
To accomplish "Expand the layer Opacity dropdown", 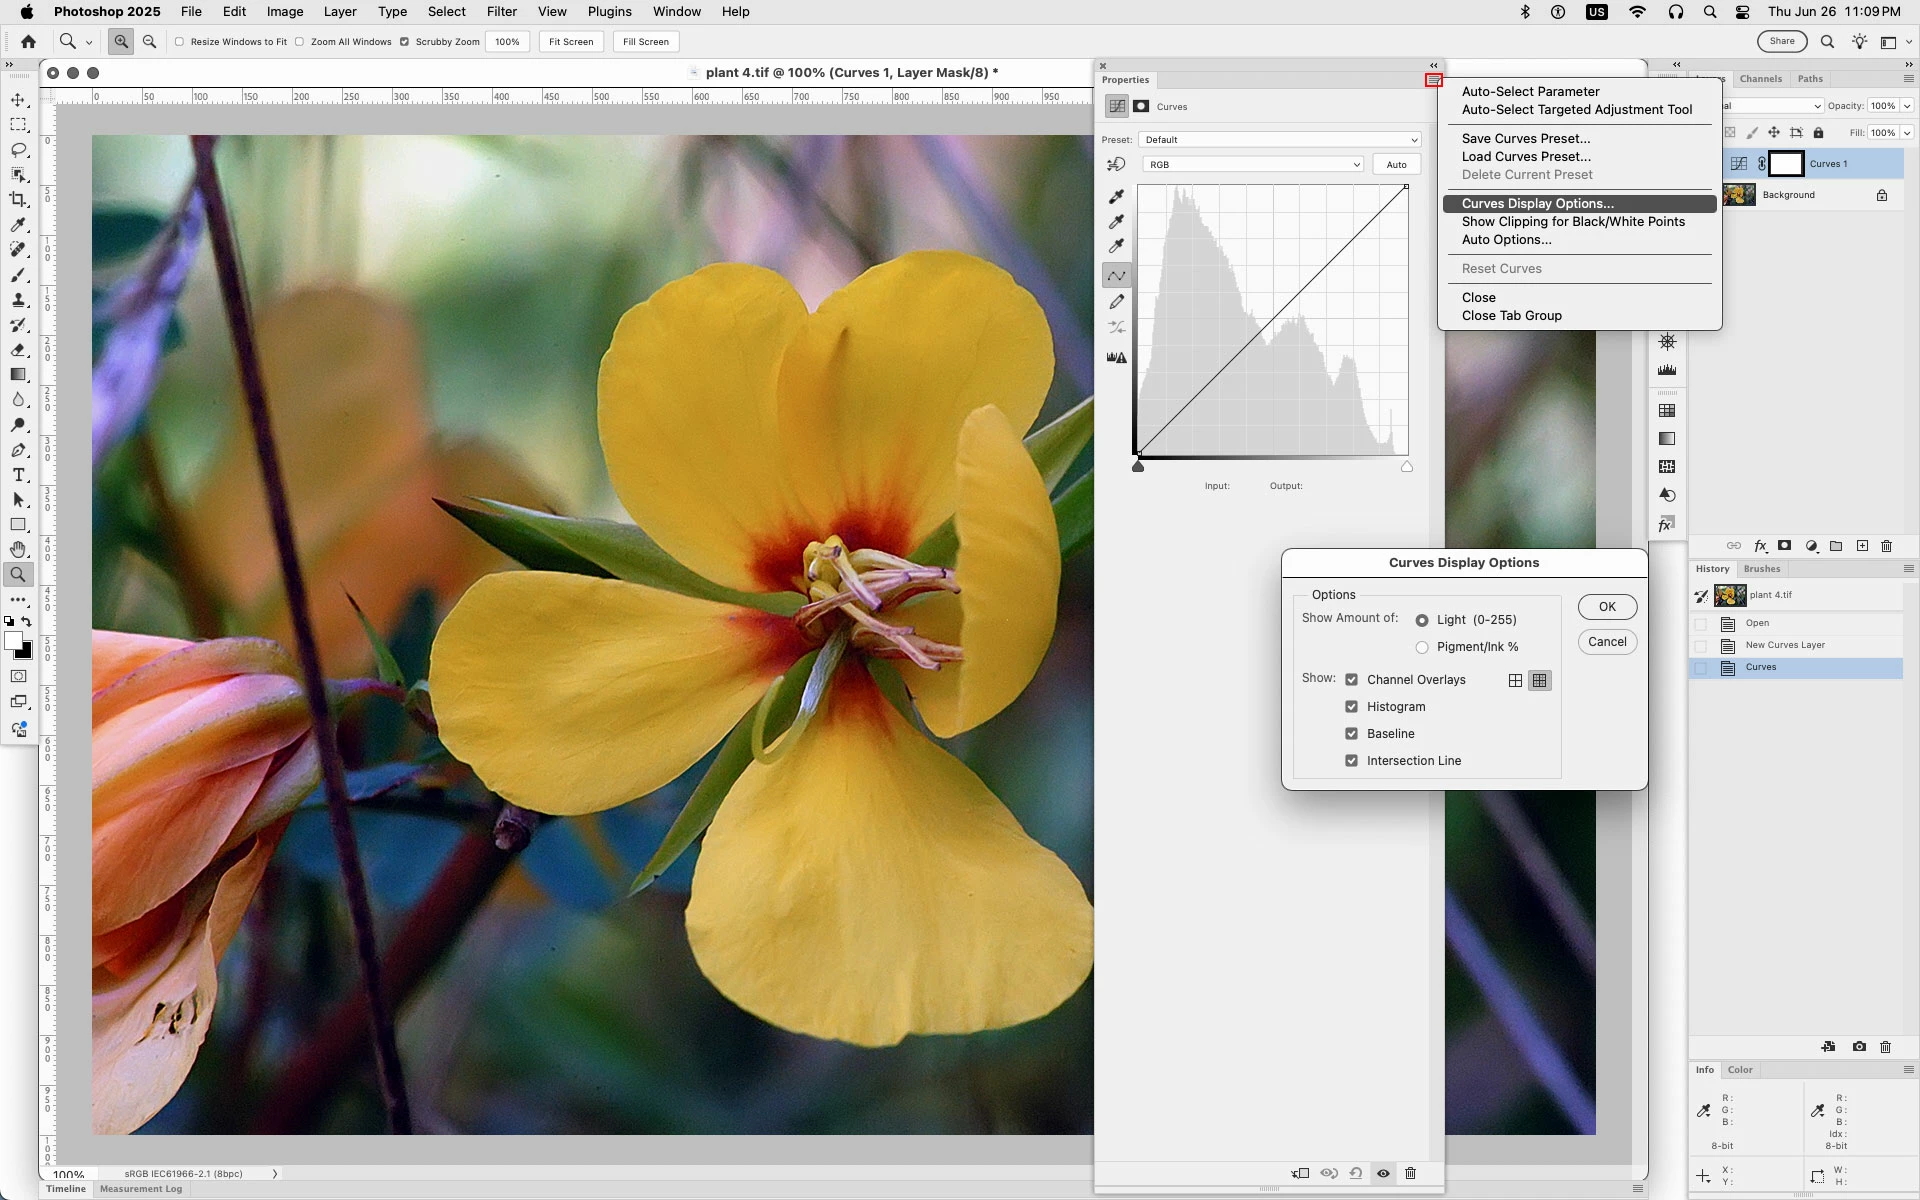I will point(1907,106).
